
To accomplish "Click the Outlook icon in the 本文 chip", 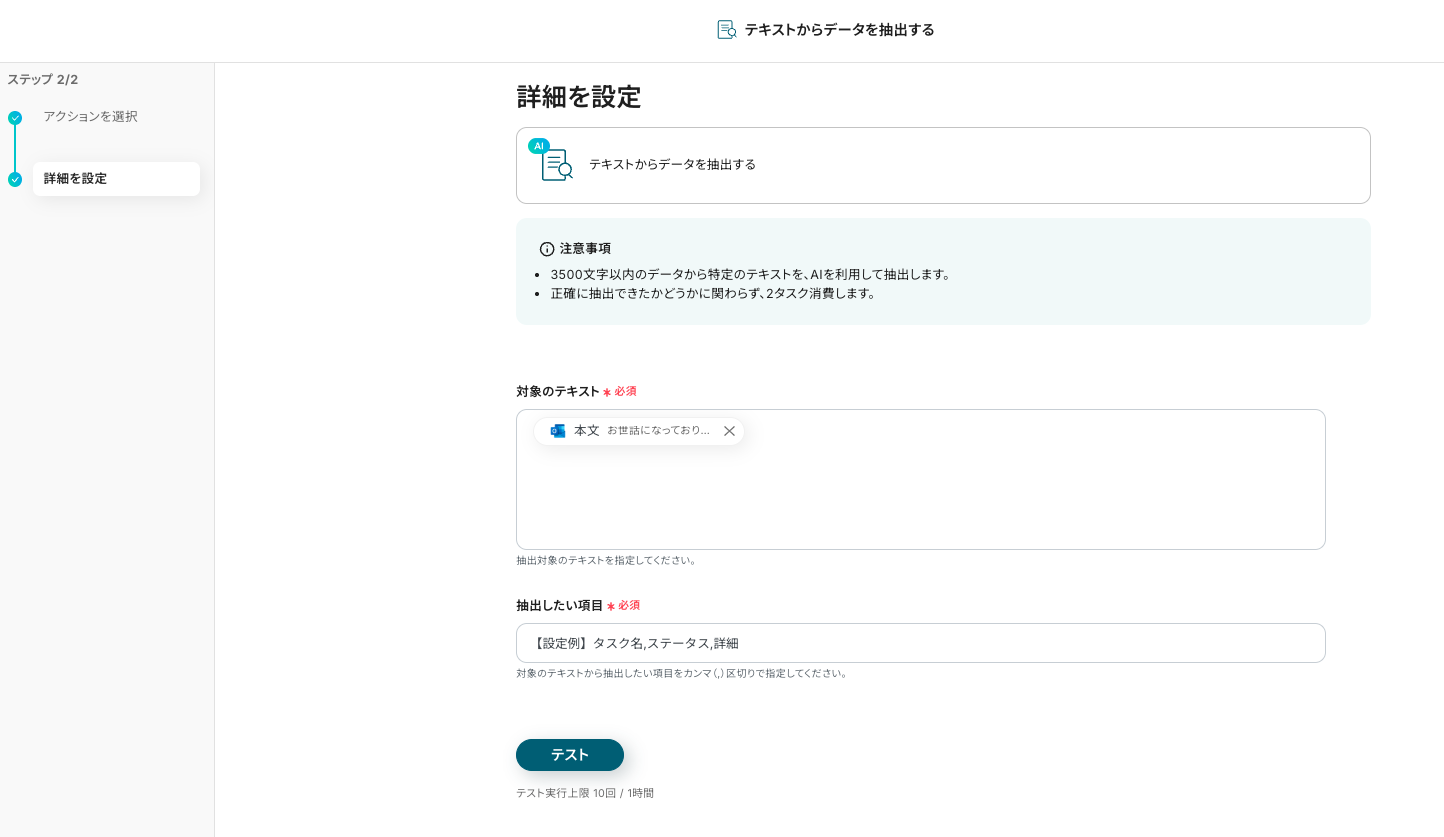I will 558,431.
